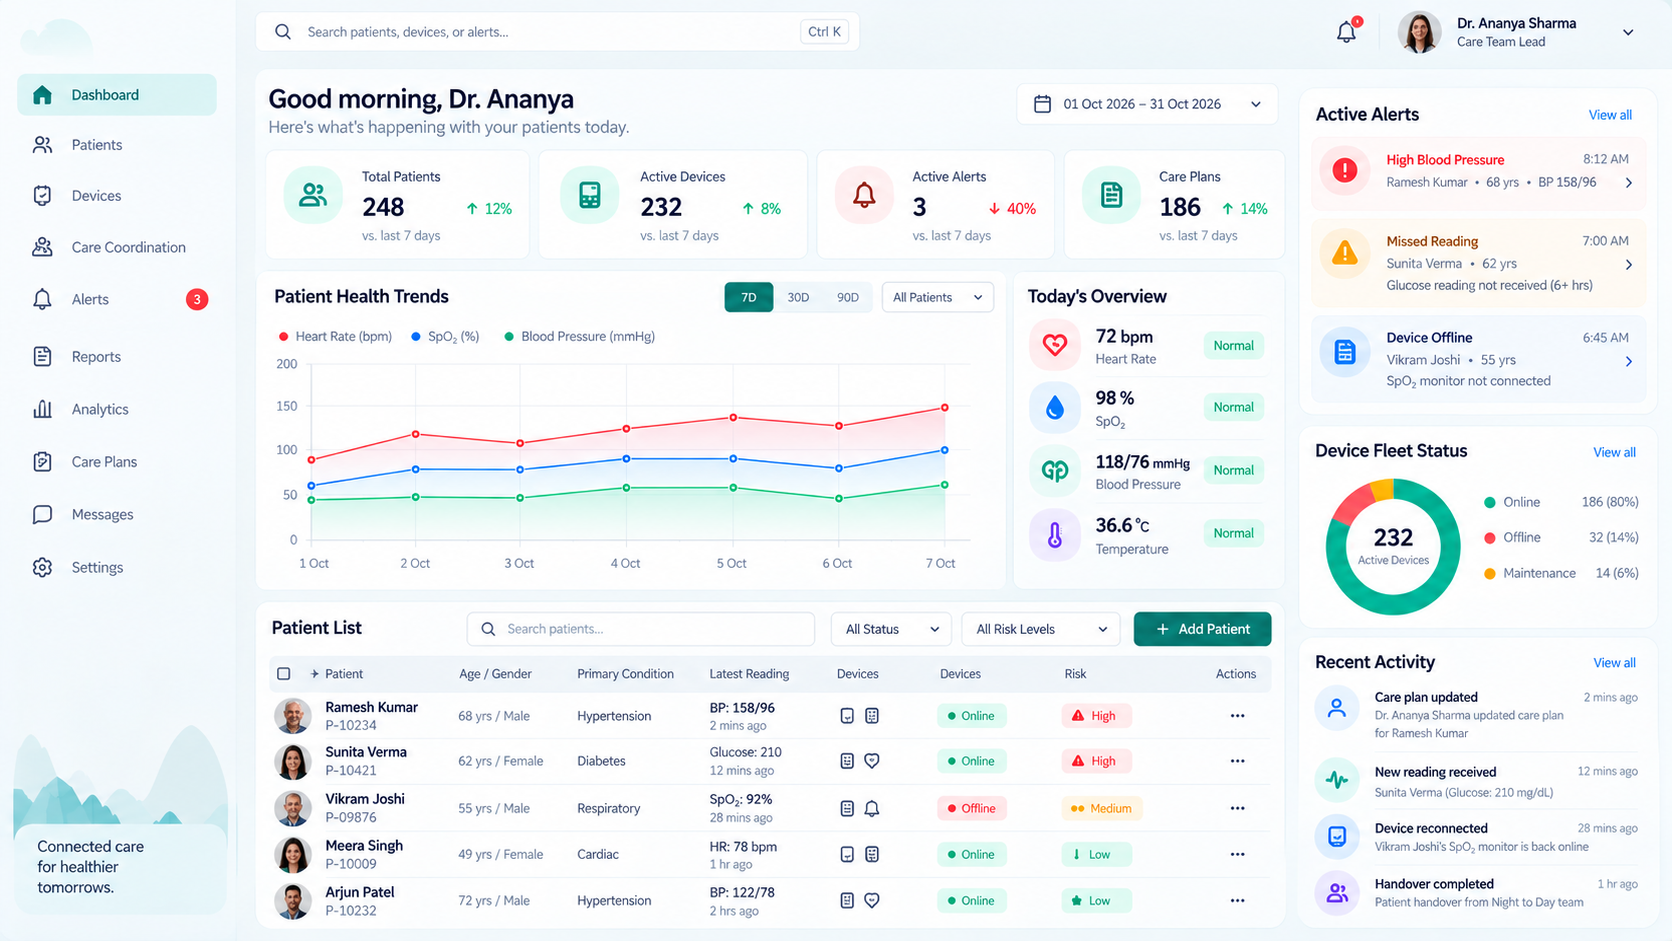Expand the High Blood Pressure alert chevron
1672x941 pixels.
(x=1629, y=182)
